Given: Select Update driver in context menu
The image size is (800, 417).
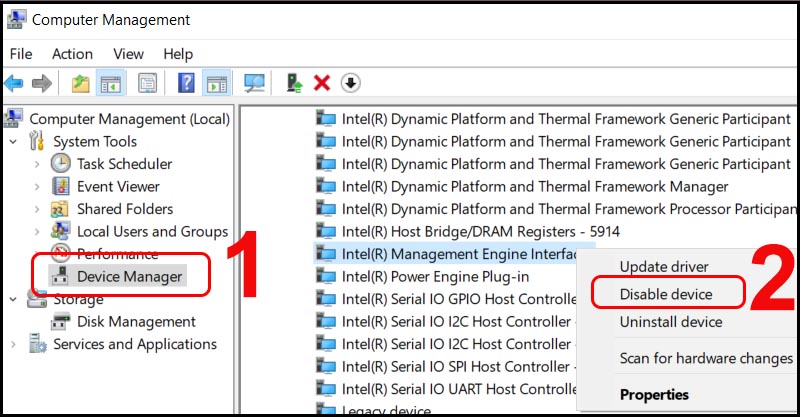Looking at the screenshot, I should [664, 267].
